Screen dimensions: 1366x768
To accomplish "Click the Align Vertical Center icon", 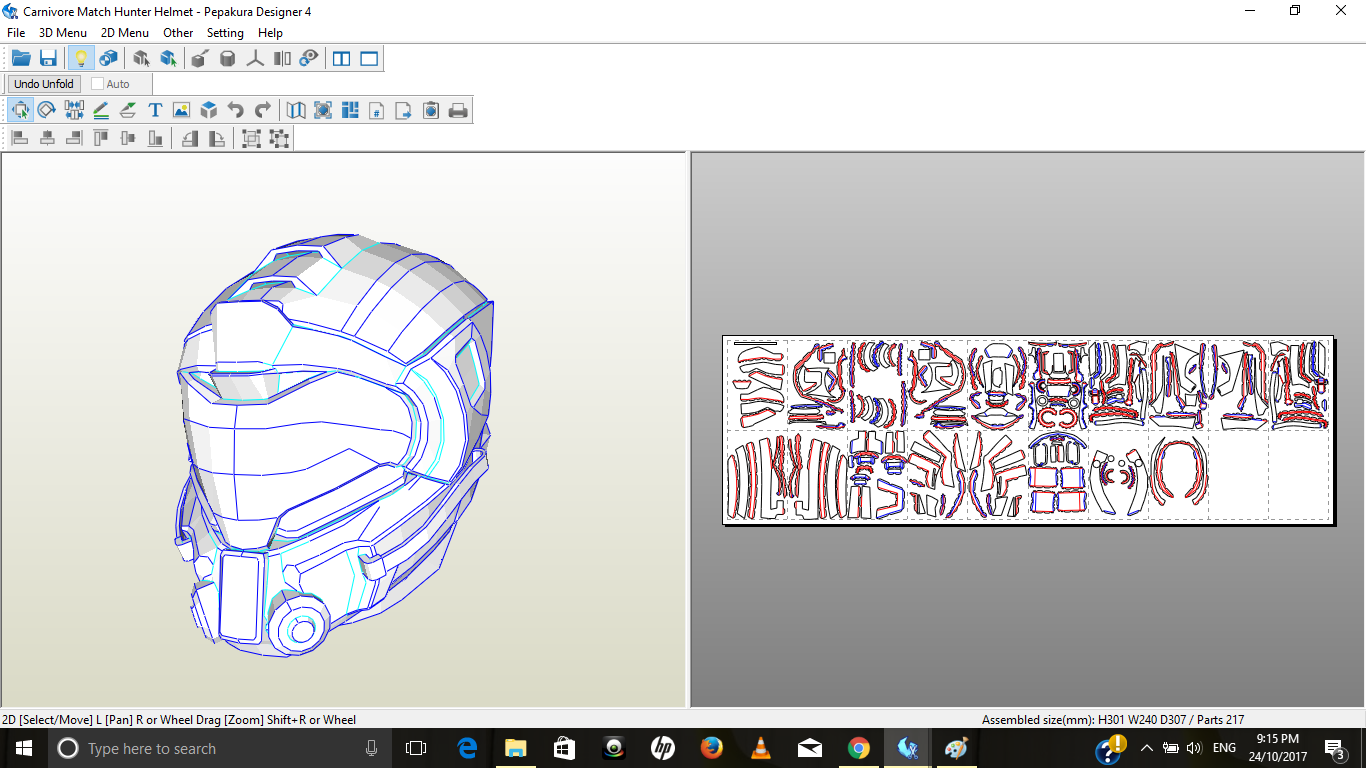I will [x=128, y=138].
